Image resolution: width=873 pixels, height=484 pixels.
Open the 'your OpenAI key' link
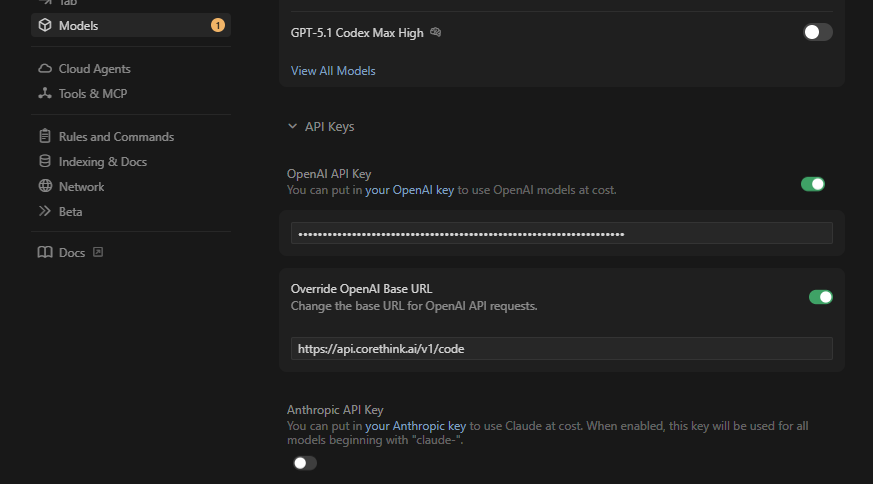click(409, 190)
